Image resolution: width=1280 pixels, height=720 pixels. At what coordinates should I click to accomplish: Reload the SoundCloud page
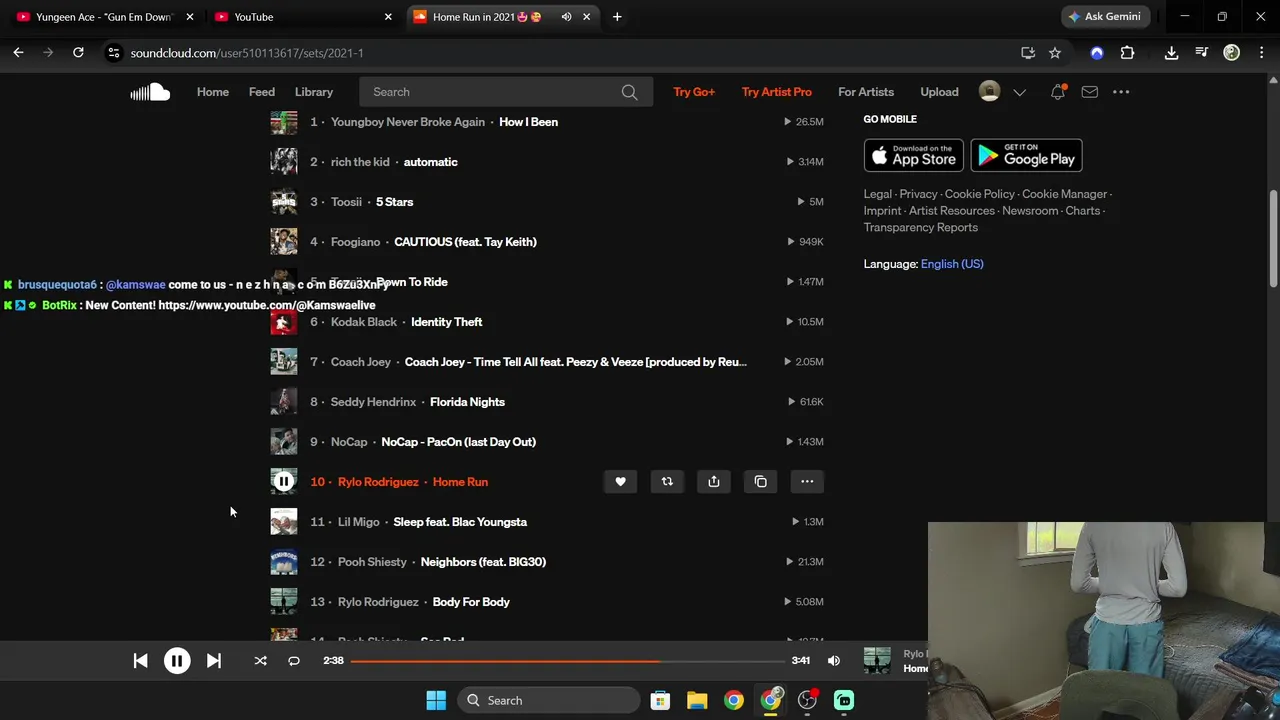coord(78,53)
